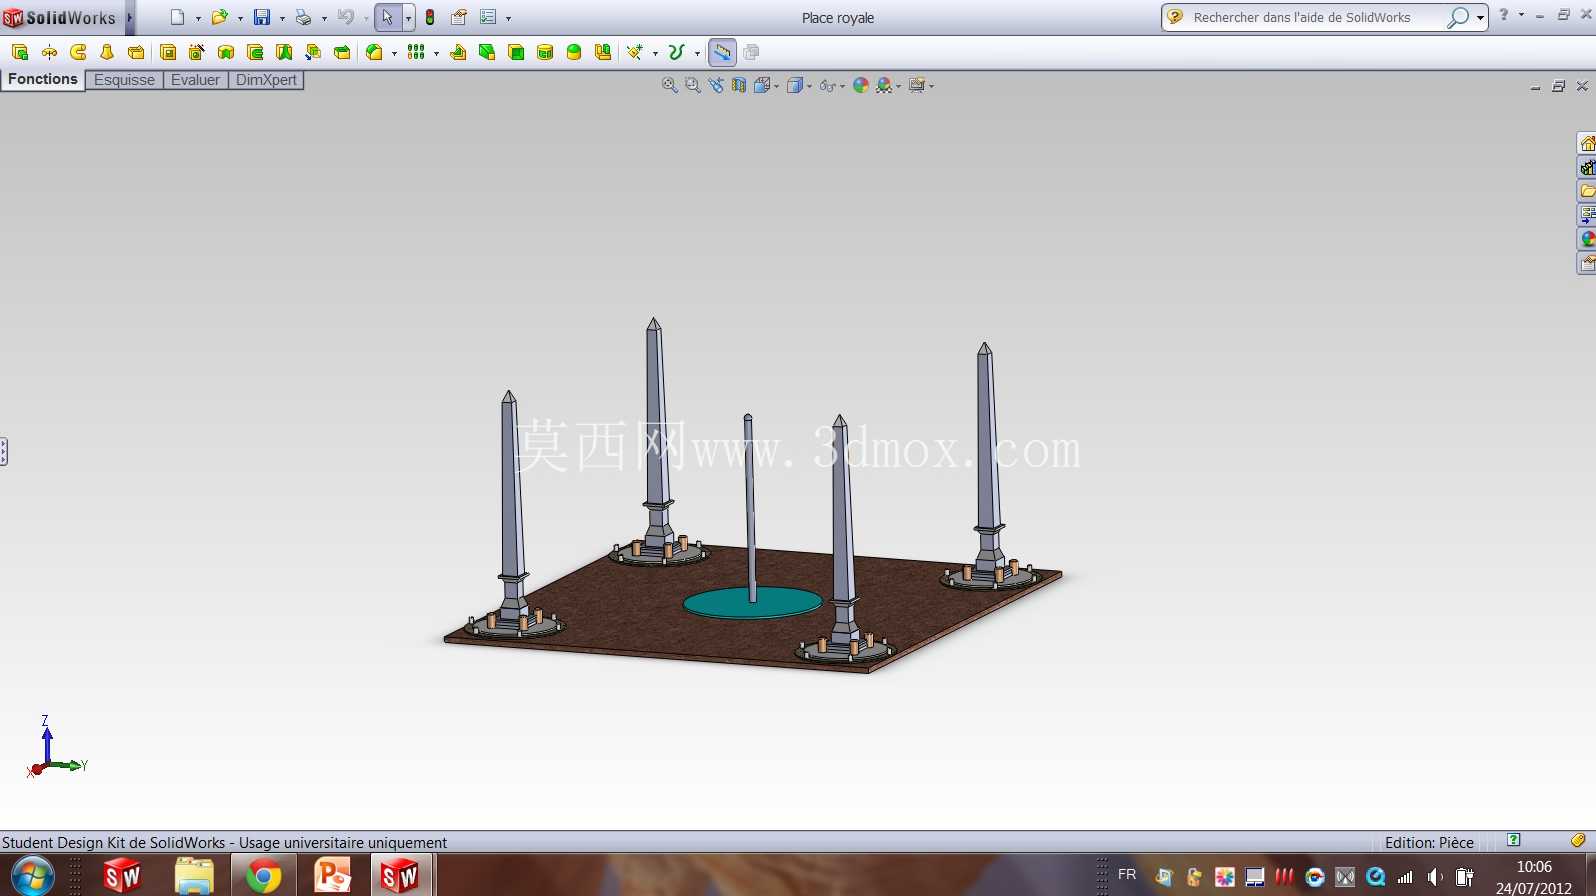Expand the Print dropdown arrow
1596x896 pixels.
point(324,18)
